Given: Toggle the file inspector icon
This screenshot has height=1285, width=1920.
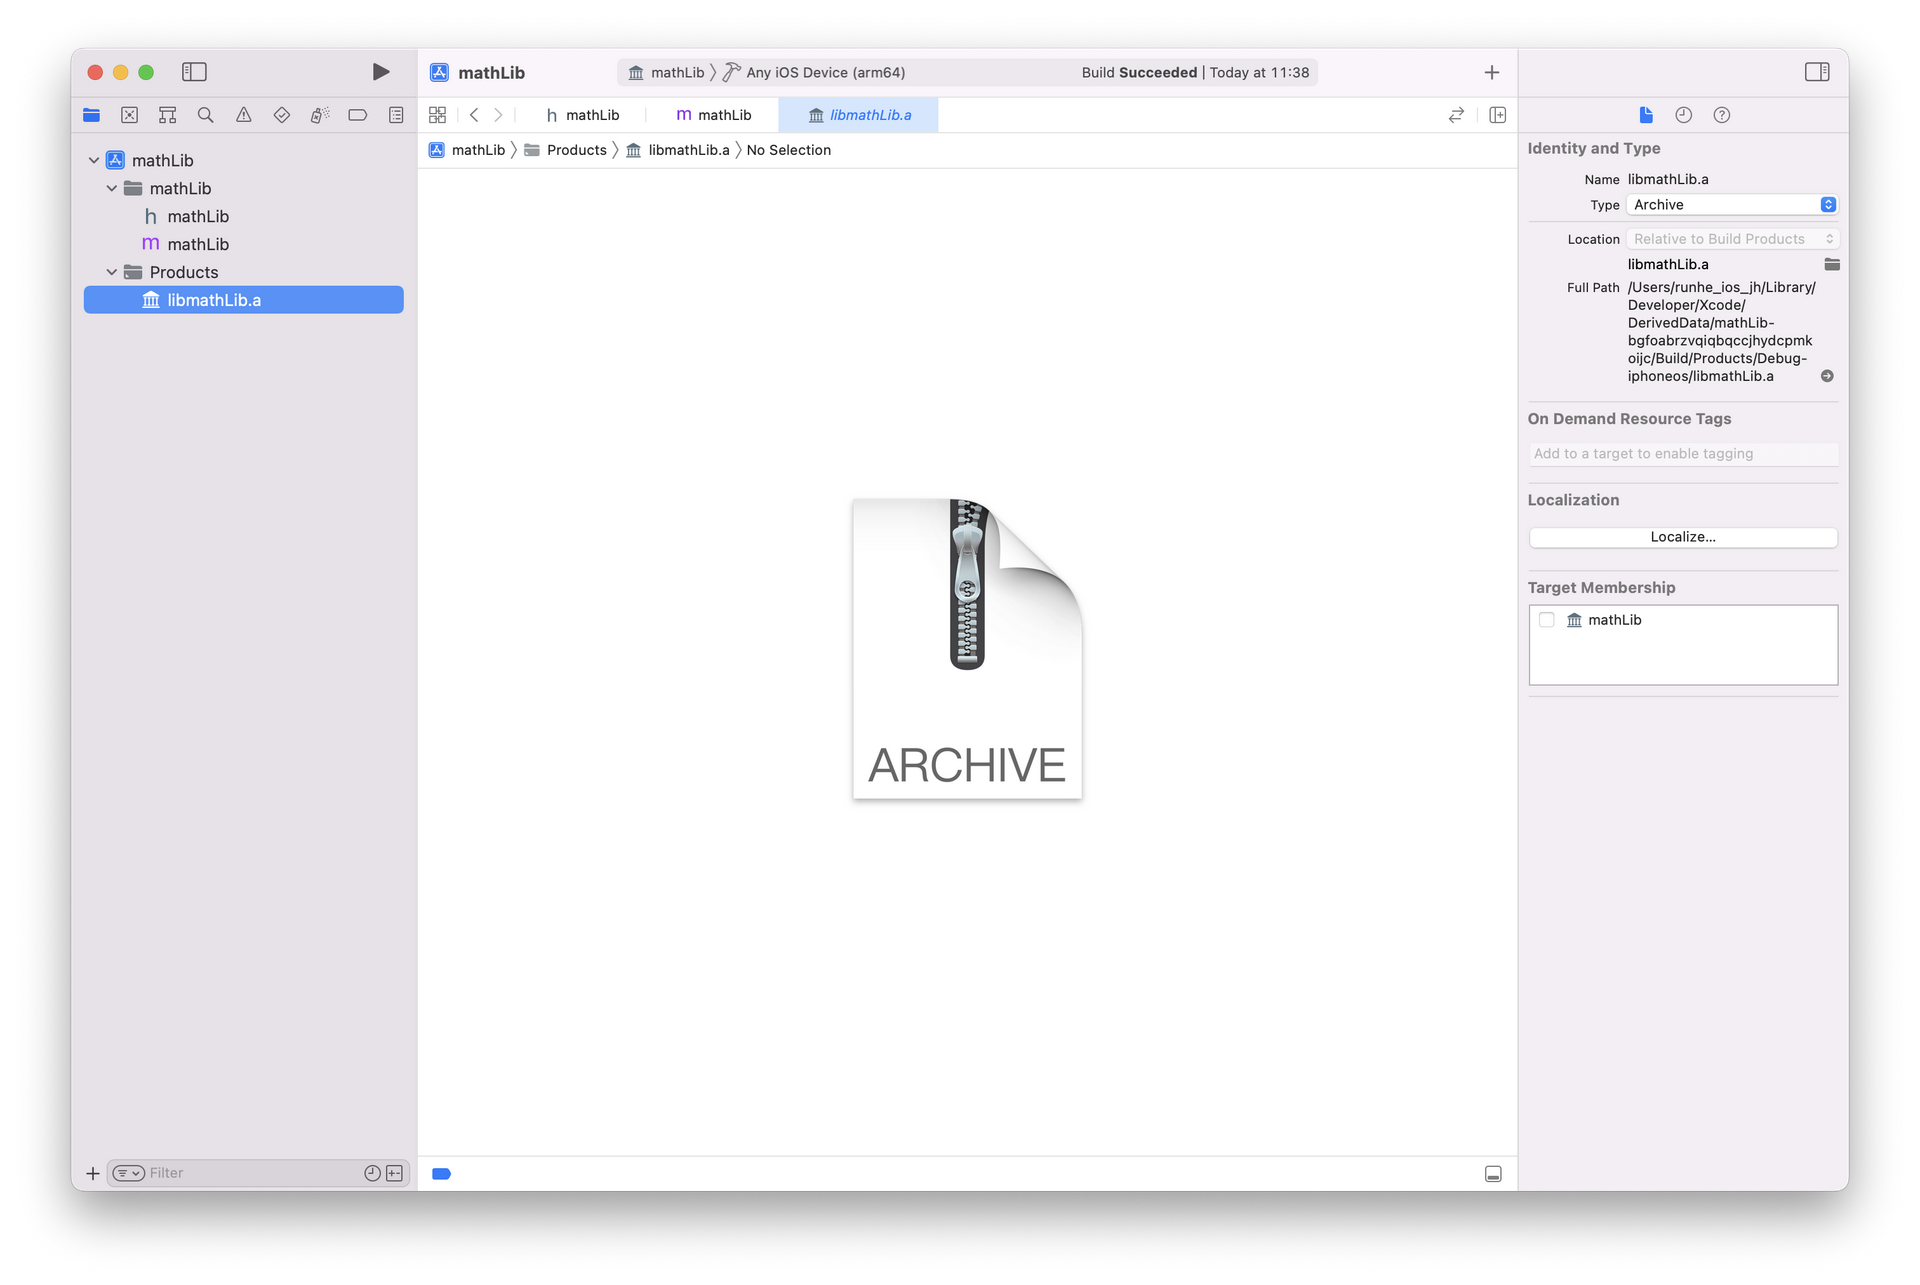Looking at the screenshot, I should click(x=1648, y=115).
